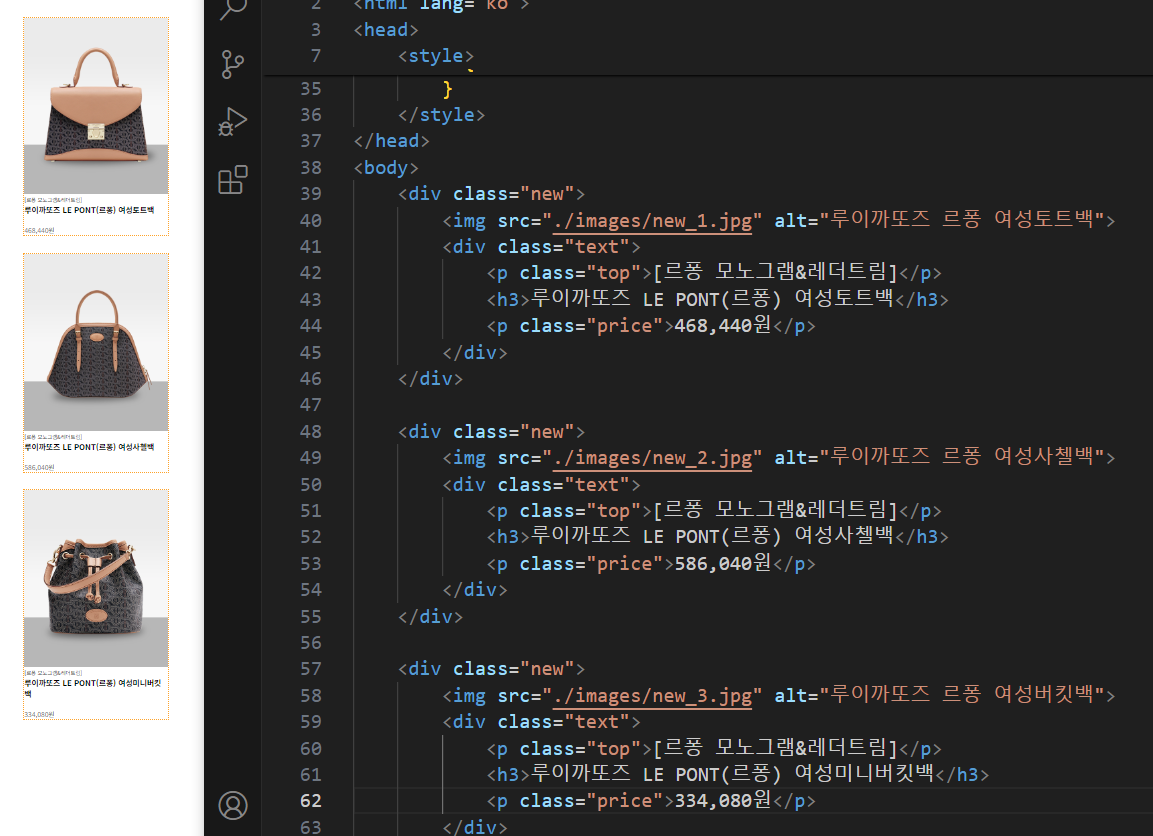
Task: Click the </style> tag on line 36
Action: (x=441, y=115)
